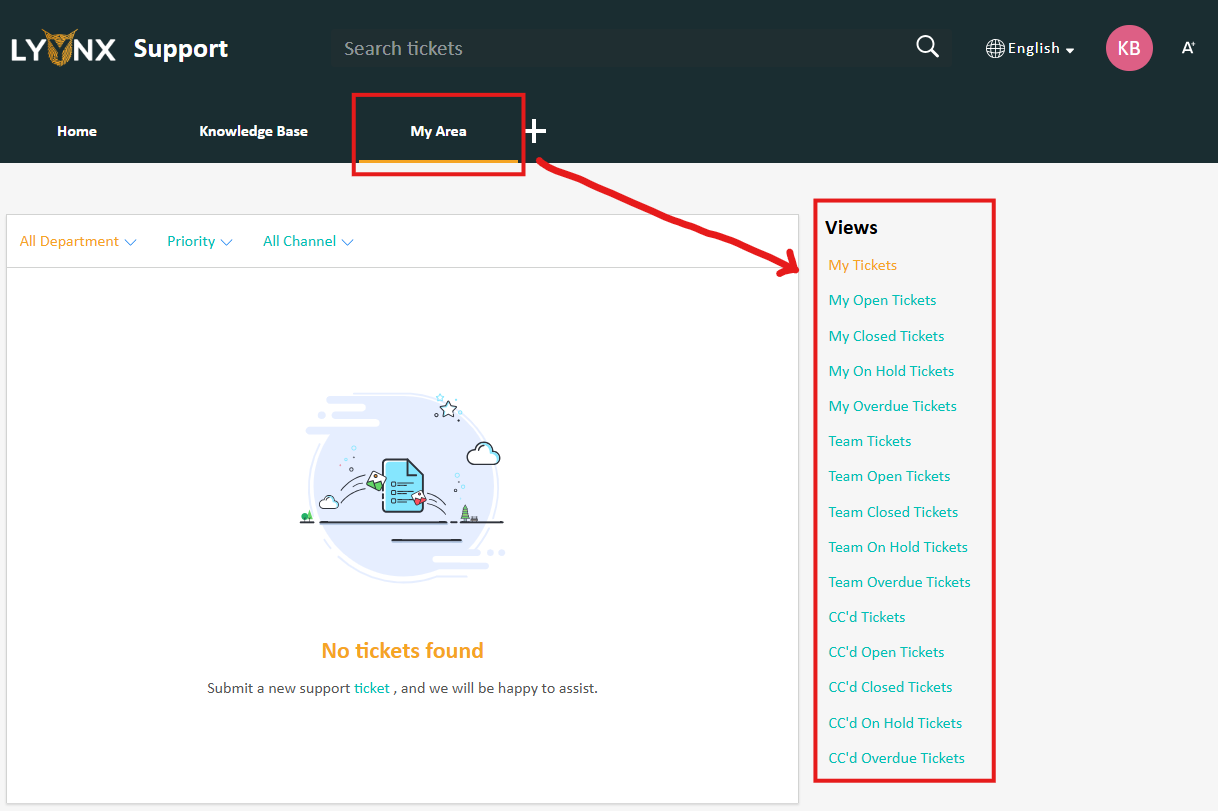Screen dimensions: 1218x811
Task: View My On Hold Tickets
Action: [x=891, y=371]
